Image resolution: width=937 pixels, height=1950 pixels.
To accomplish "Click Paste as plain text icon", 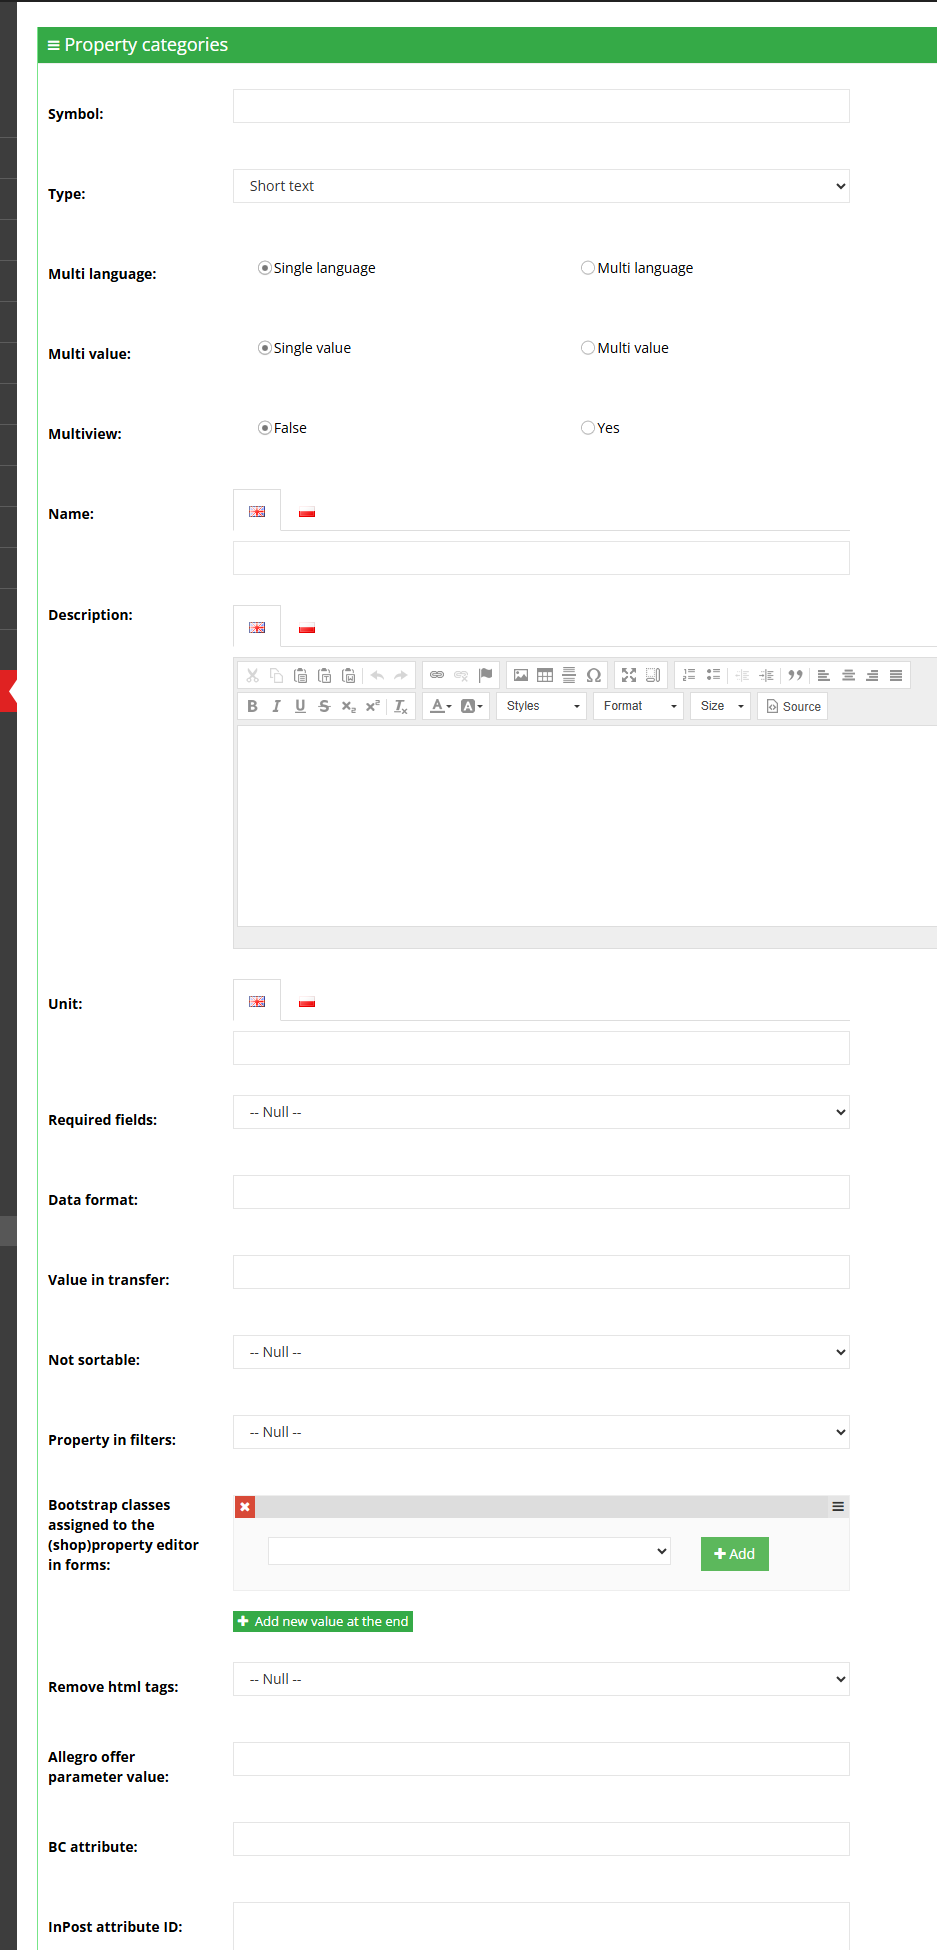I will (324, 675).
